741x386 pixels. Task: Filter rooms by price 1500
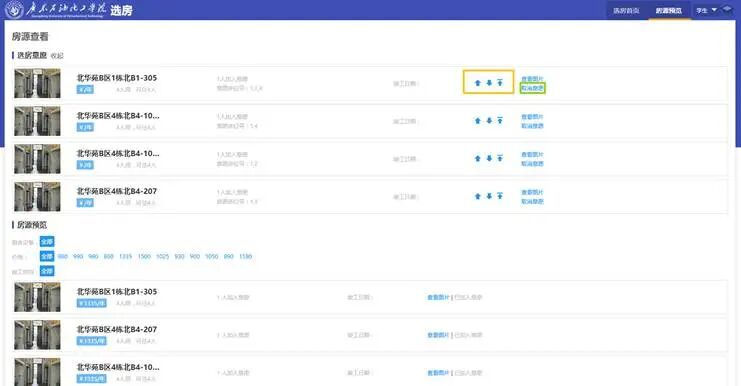point(144,257)
